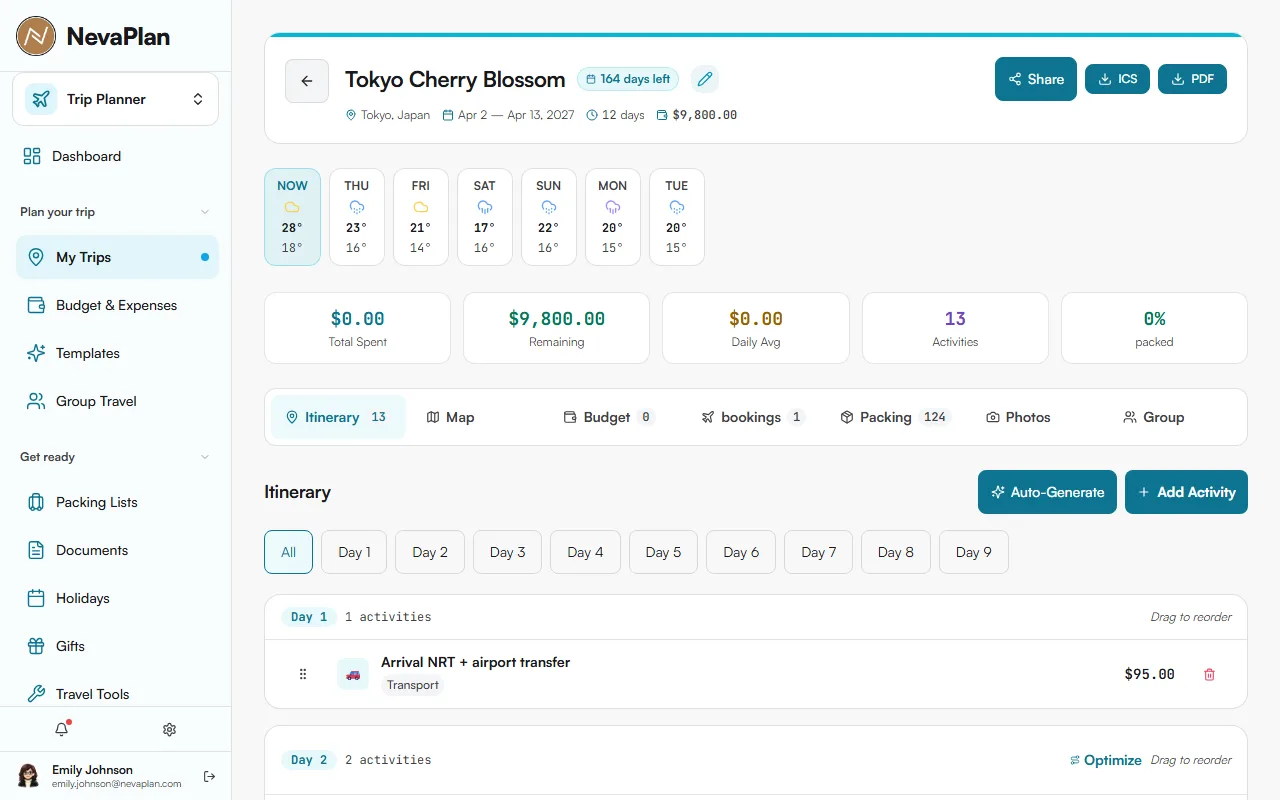Select the NOW weather card

(x=292, y=217)
